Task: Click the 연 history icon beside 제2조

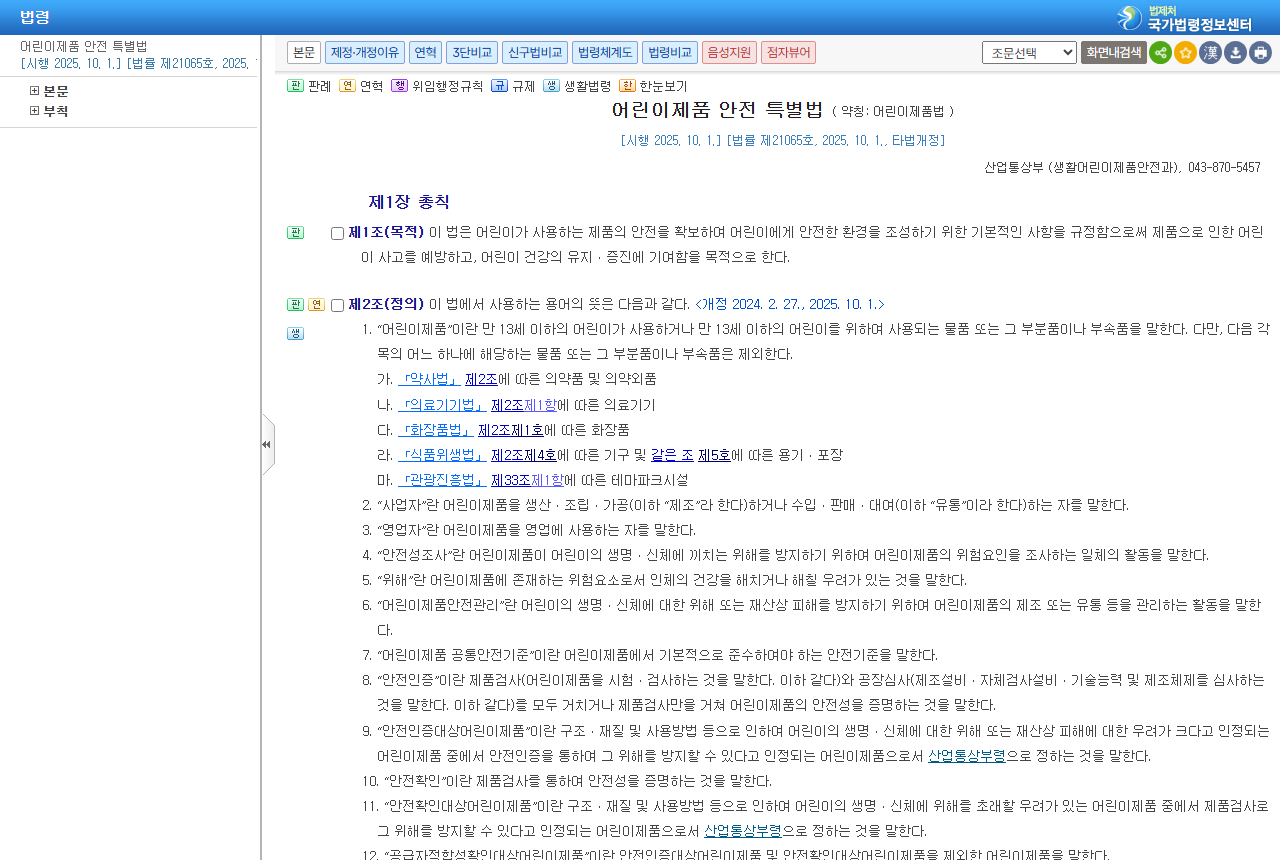Action: coord(316,305)
